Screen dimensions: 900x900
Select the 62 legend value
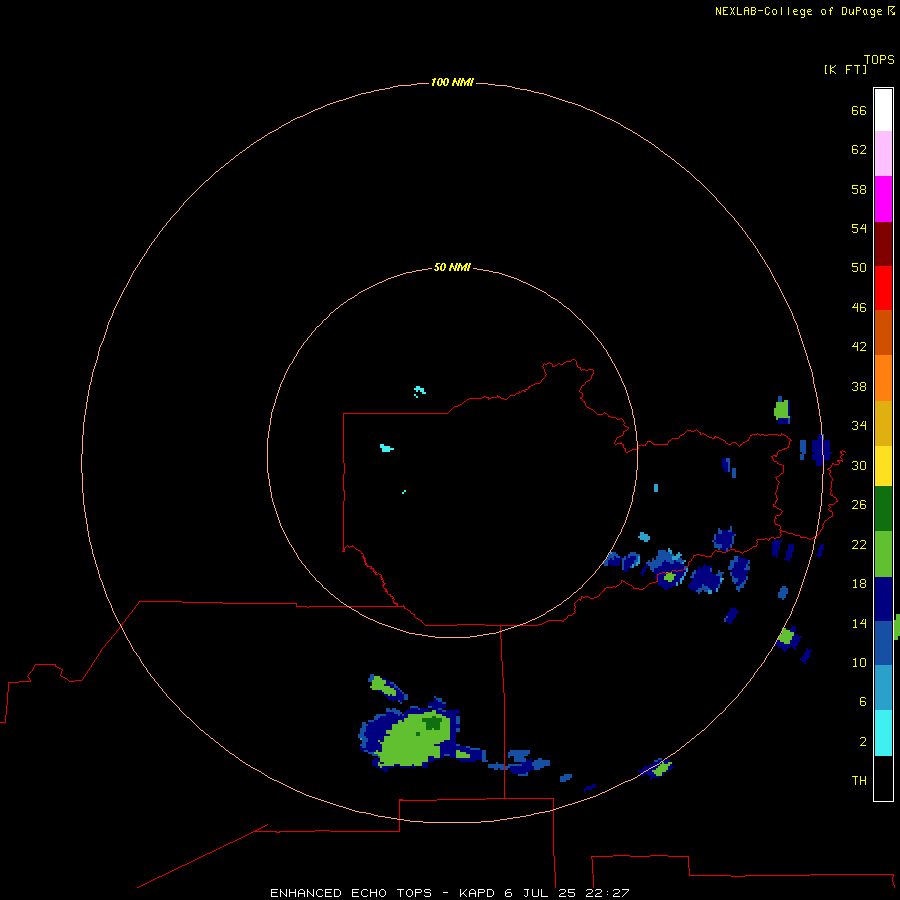859,149
